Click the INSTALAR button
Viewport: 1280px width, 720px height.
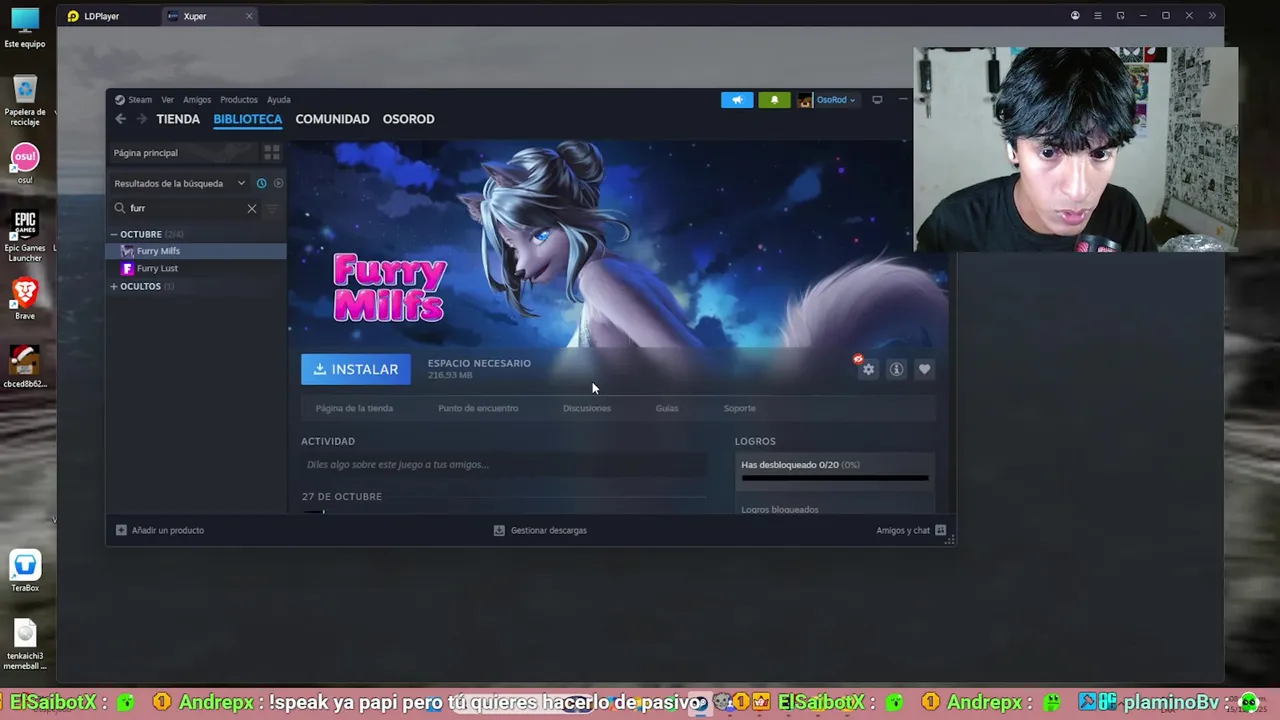[x=356, y=370]
